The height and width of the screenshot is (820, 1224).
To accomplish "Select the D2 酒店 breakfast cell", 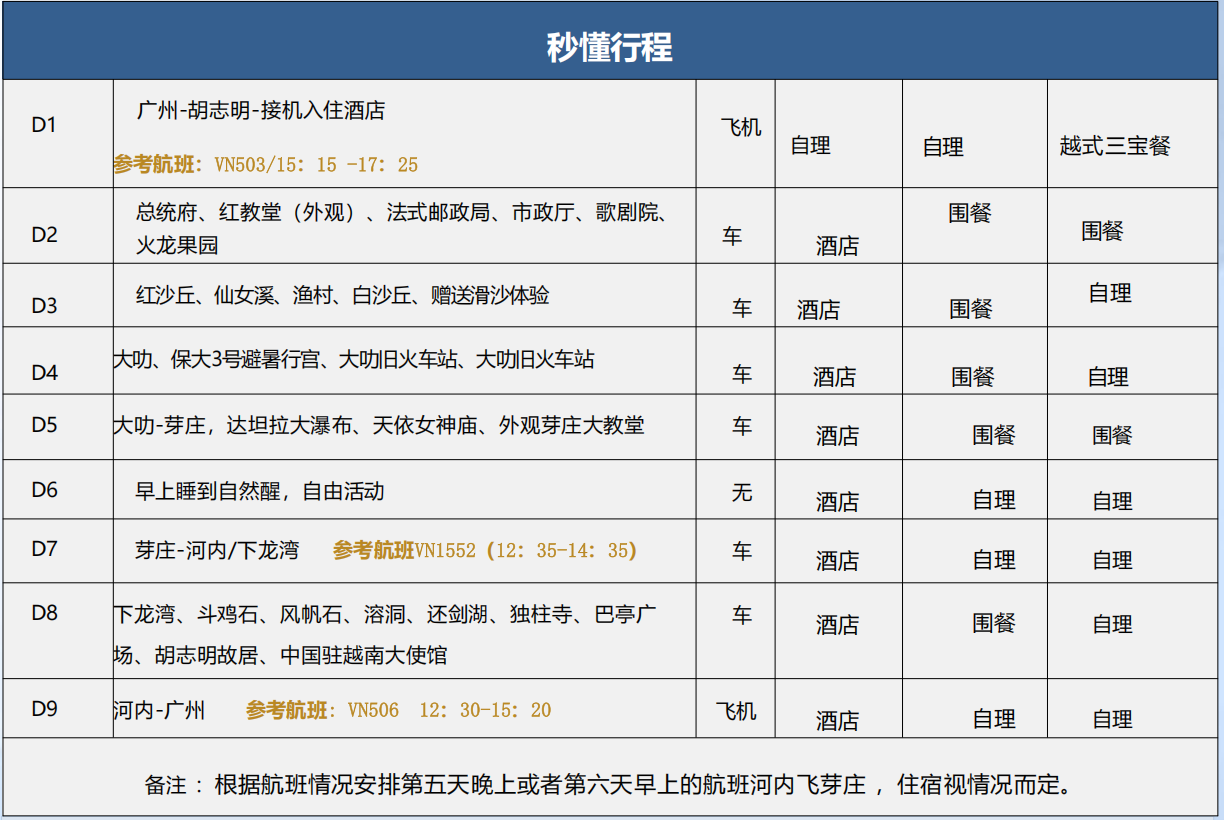I will point(837,246).
